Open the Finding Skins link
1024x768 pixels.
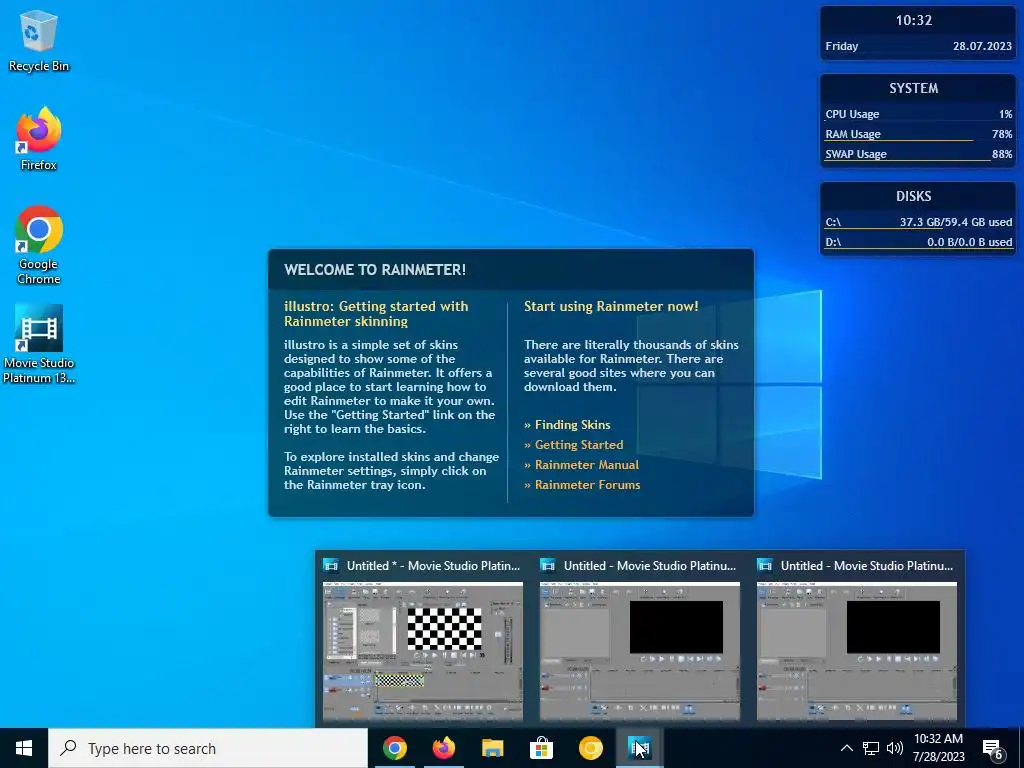tap(572, 424)
